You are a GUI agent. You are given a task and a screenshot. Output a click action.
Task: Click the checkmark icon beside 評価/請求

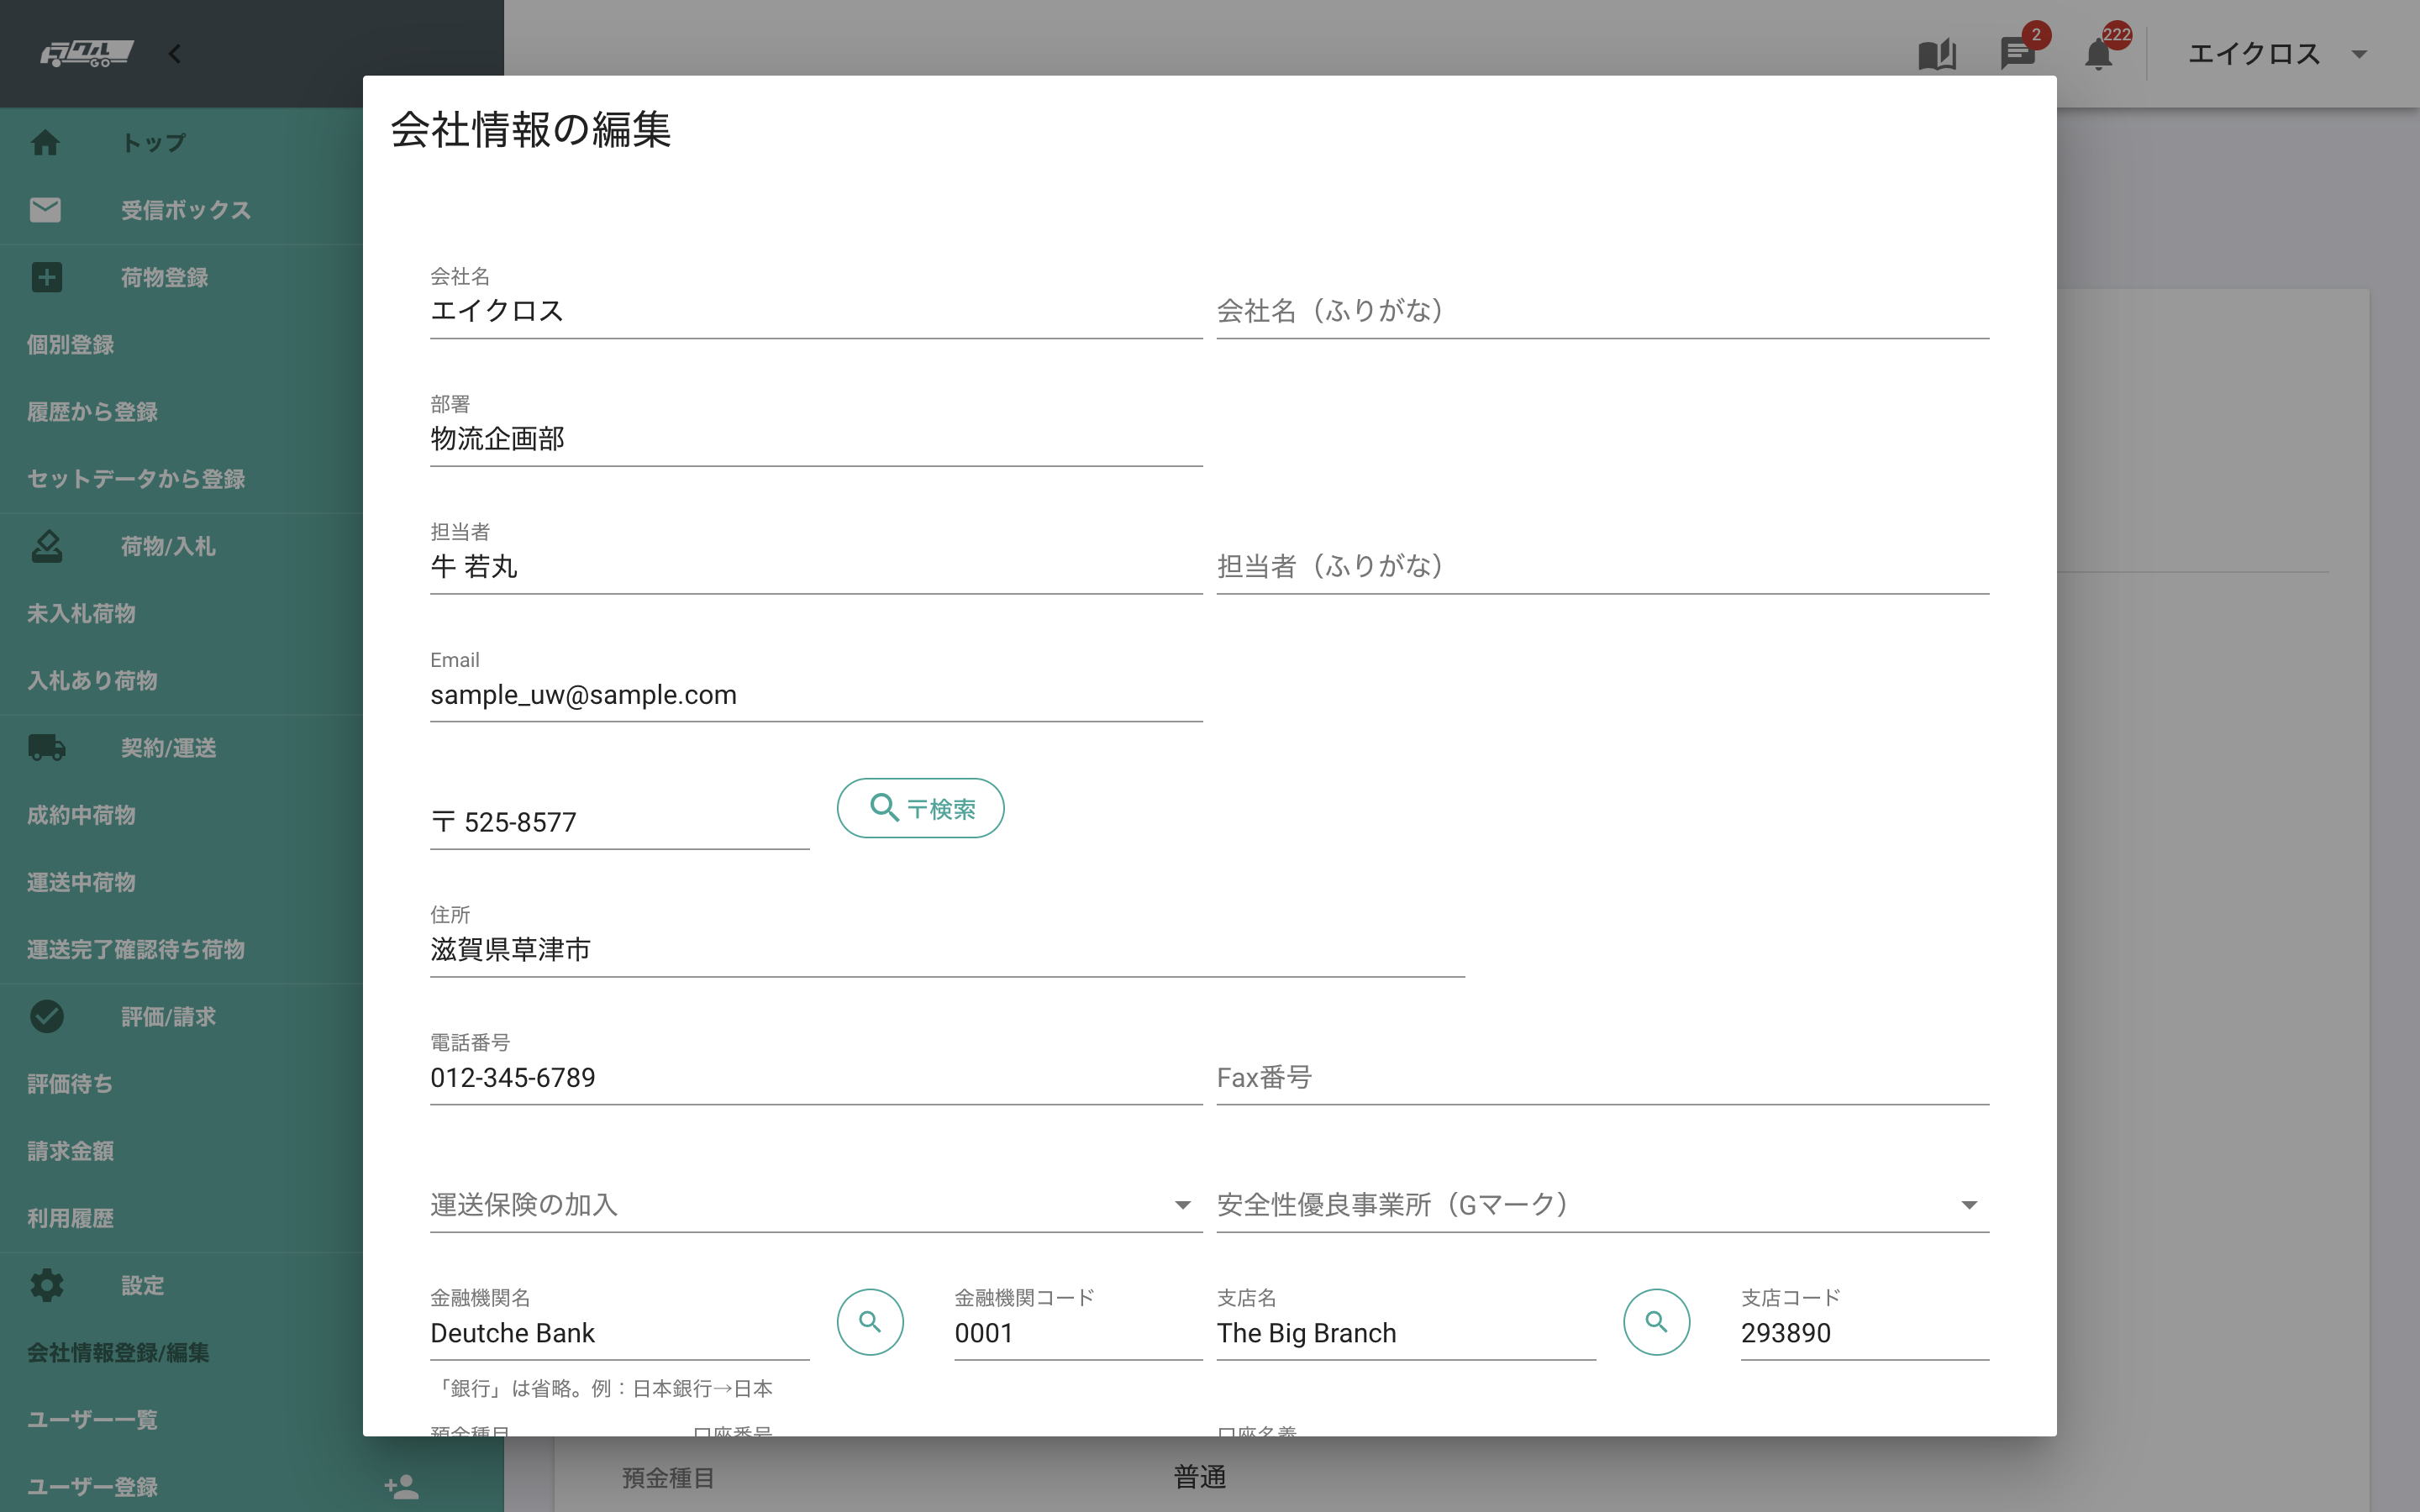[46, 1016]
